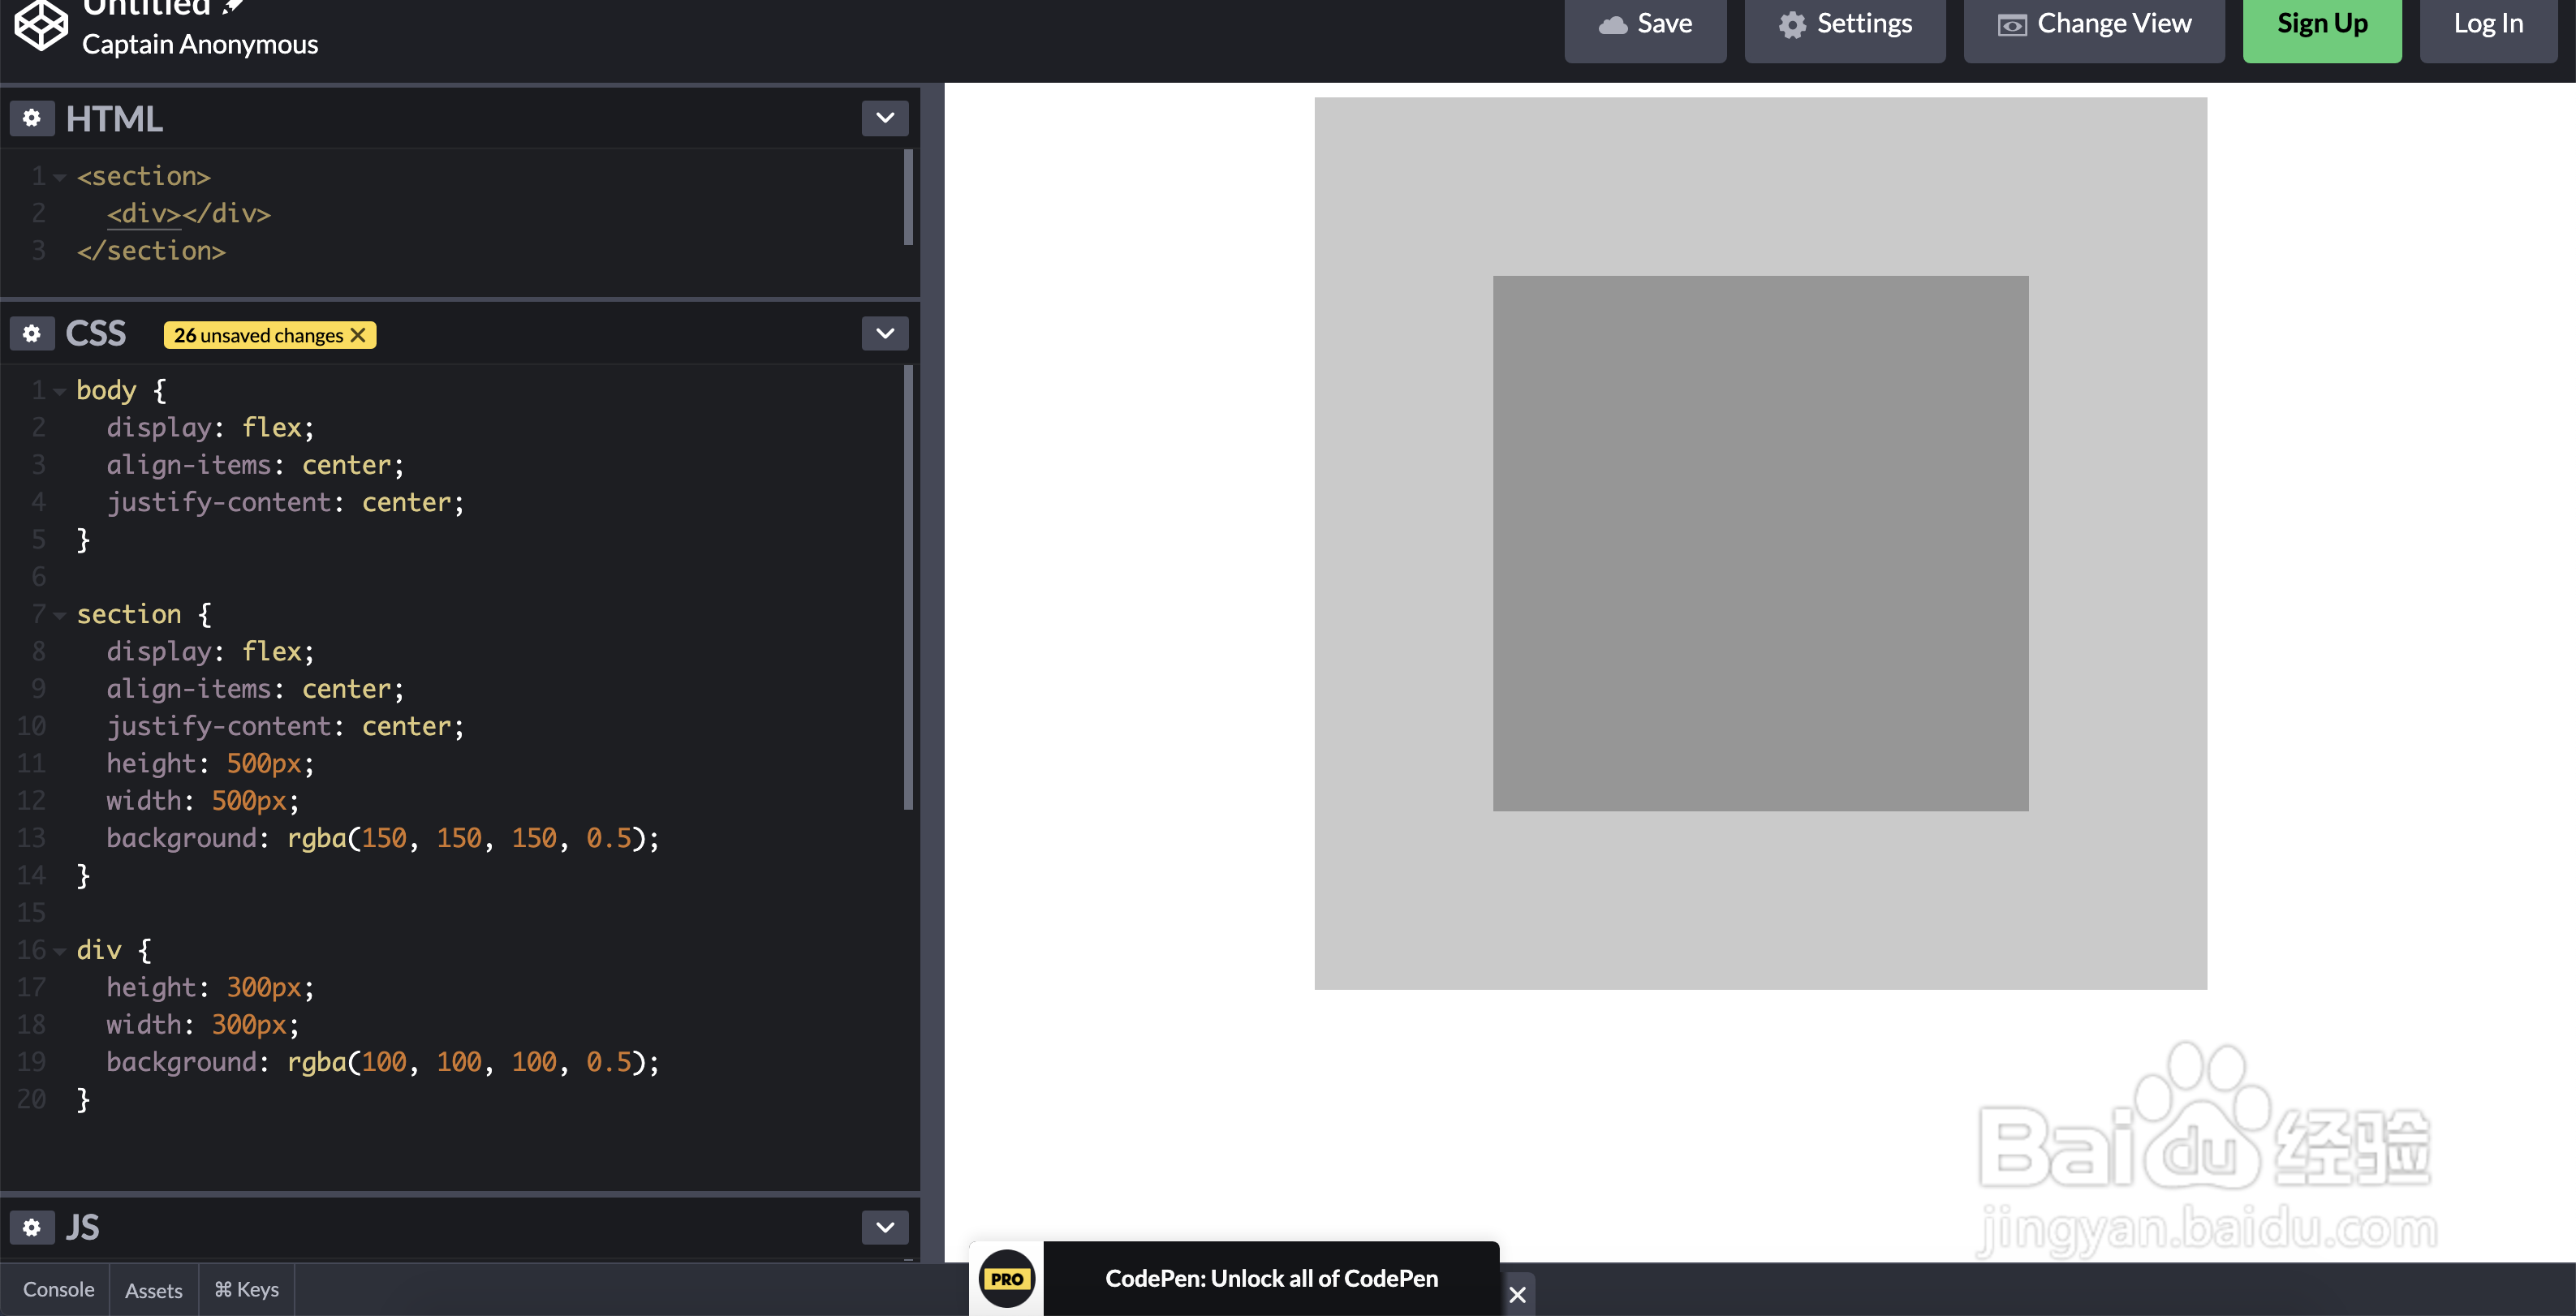Click the CSS editor vertical scrollbar

coord(908,588)
